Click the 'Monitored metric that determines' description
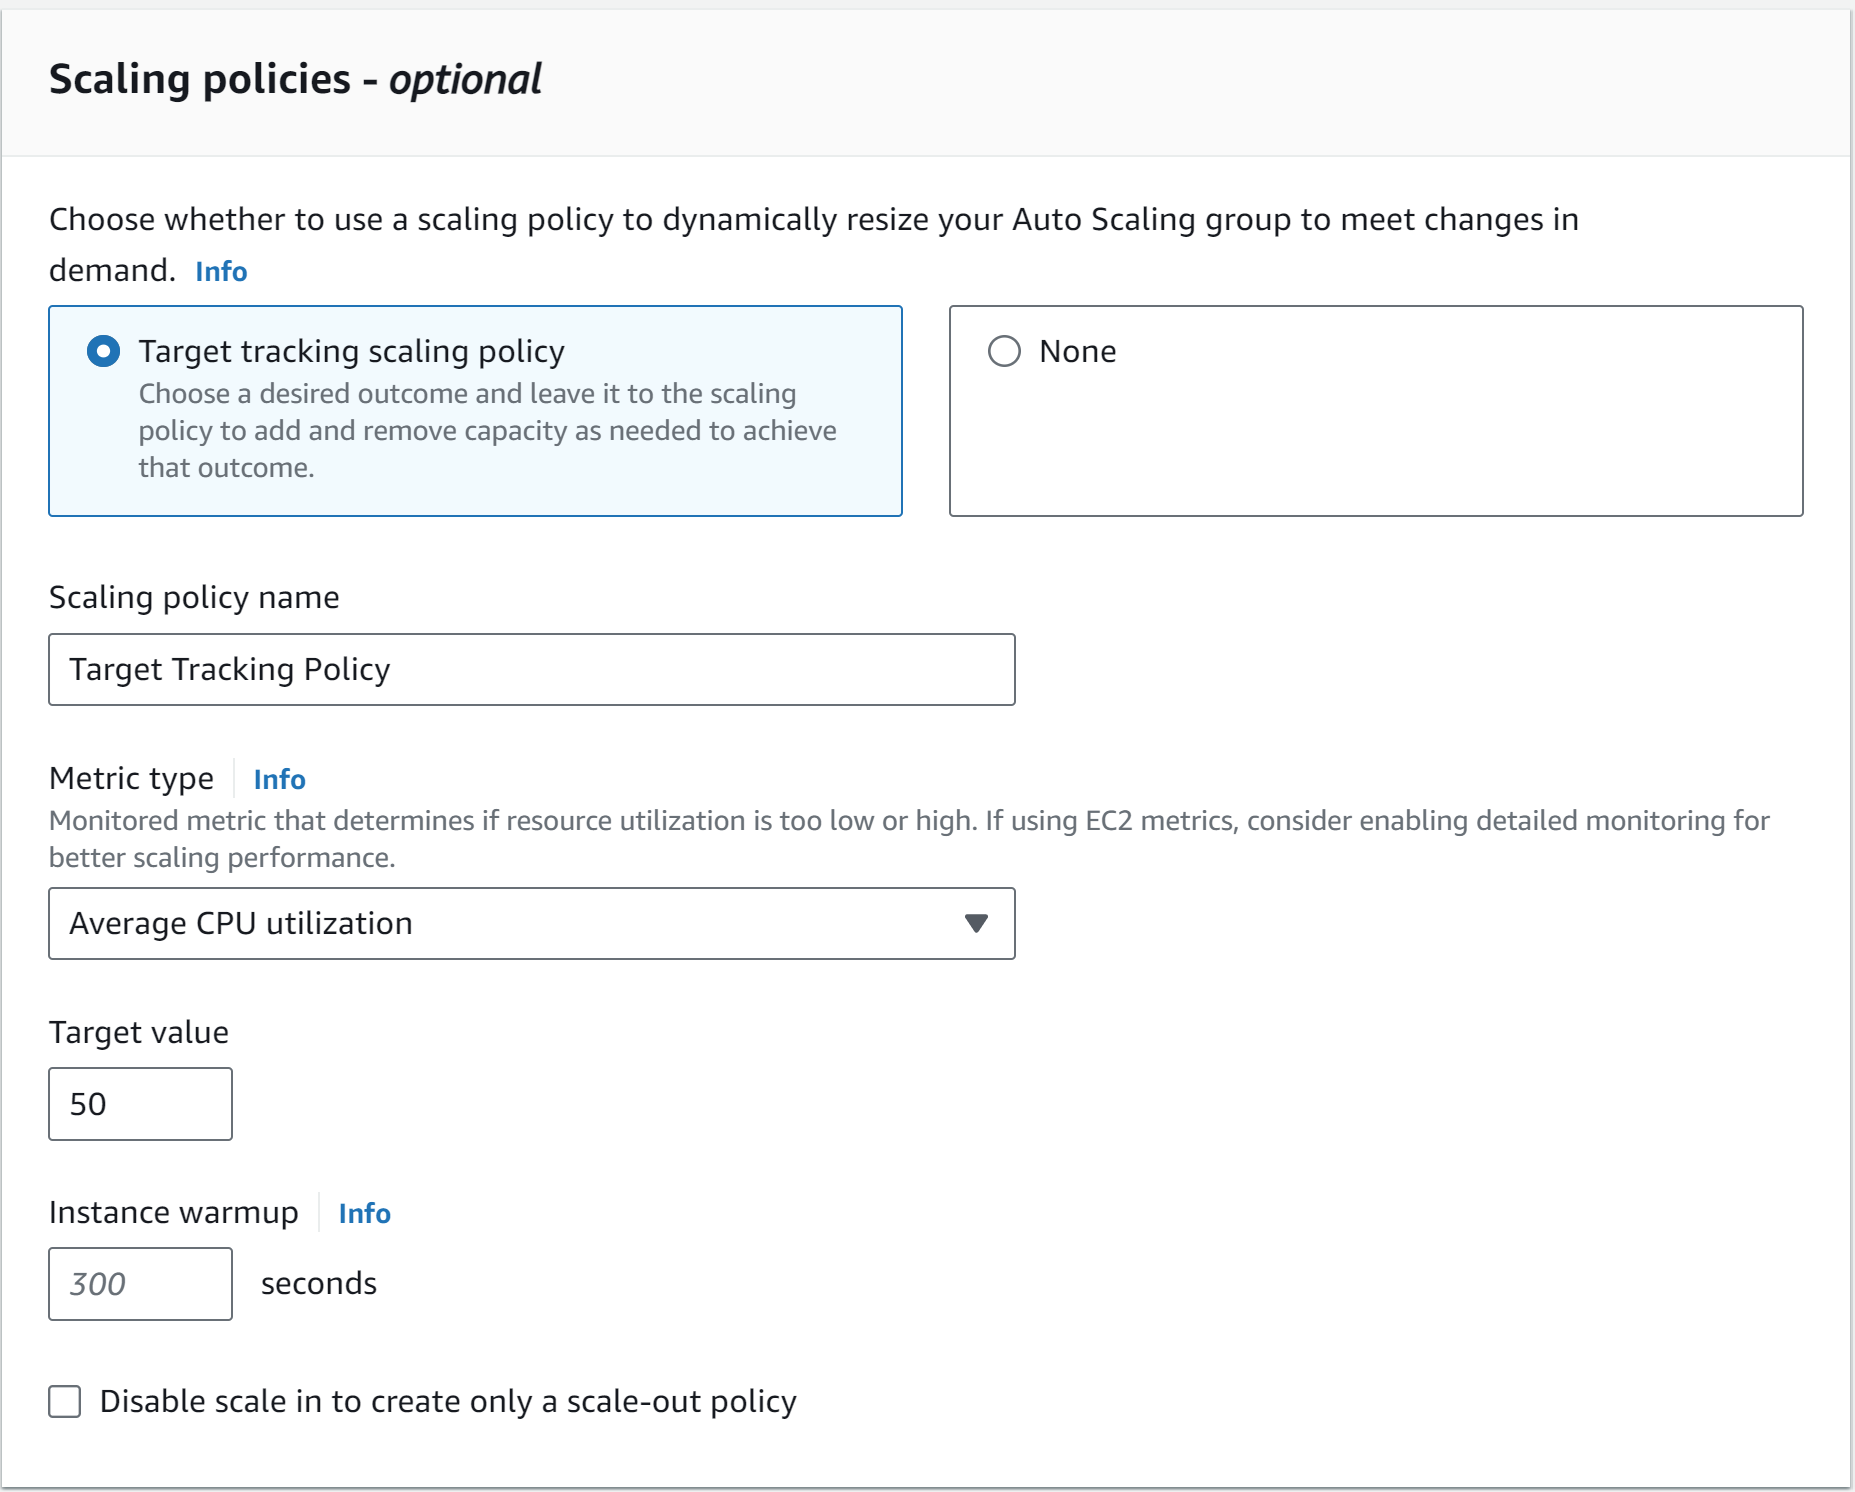The width and height of the screenshot is (1855, 1492). (909, 839)
